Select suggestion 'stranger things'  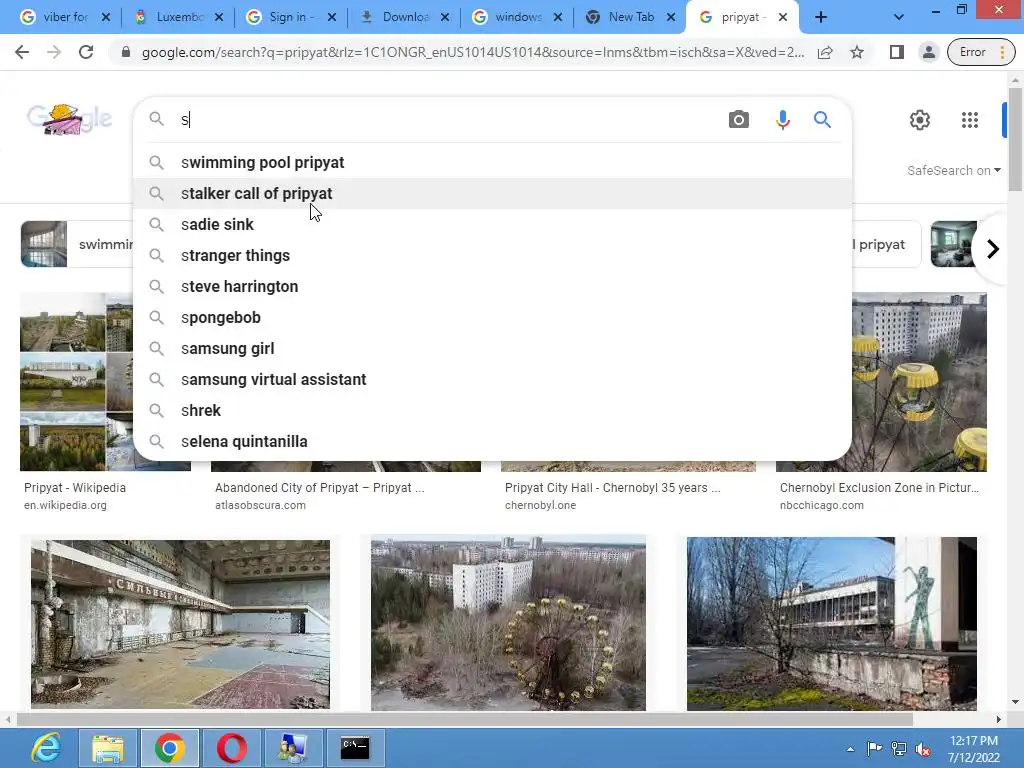492,255
